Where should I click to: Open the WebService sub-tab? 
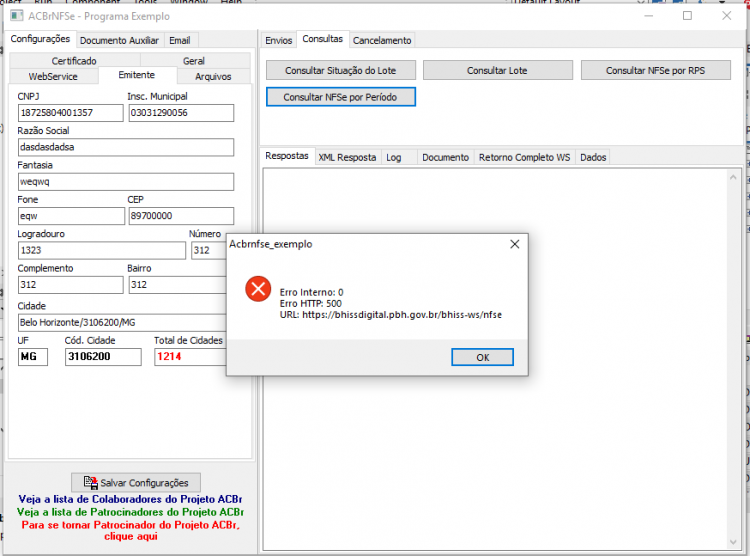[x=53, y=77]
